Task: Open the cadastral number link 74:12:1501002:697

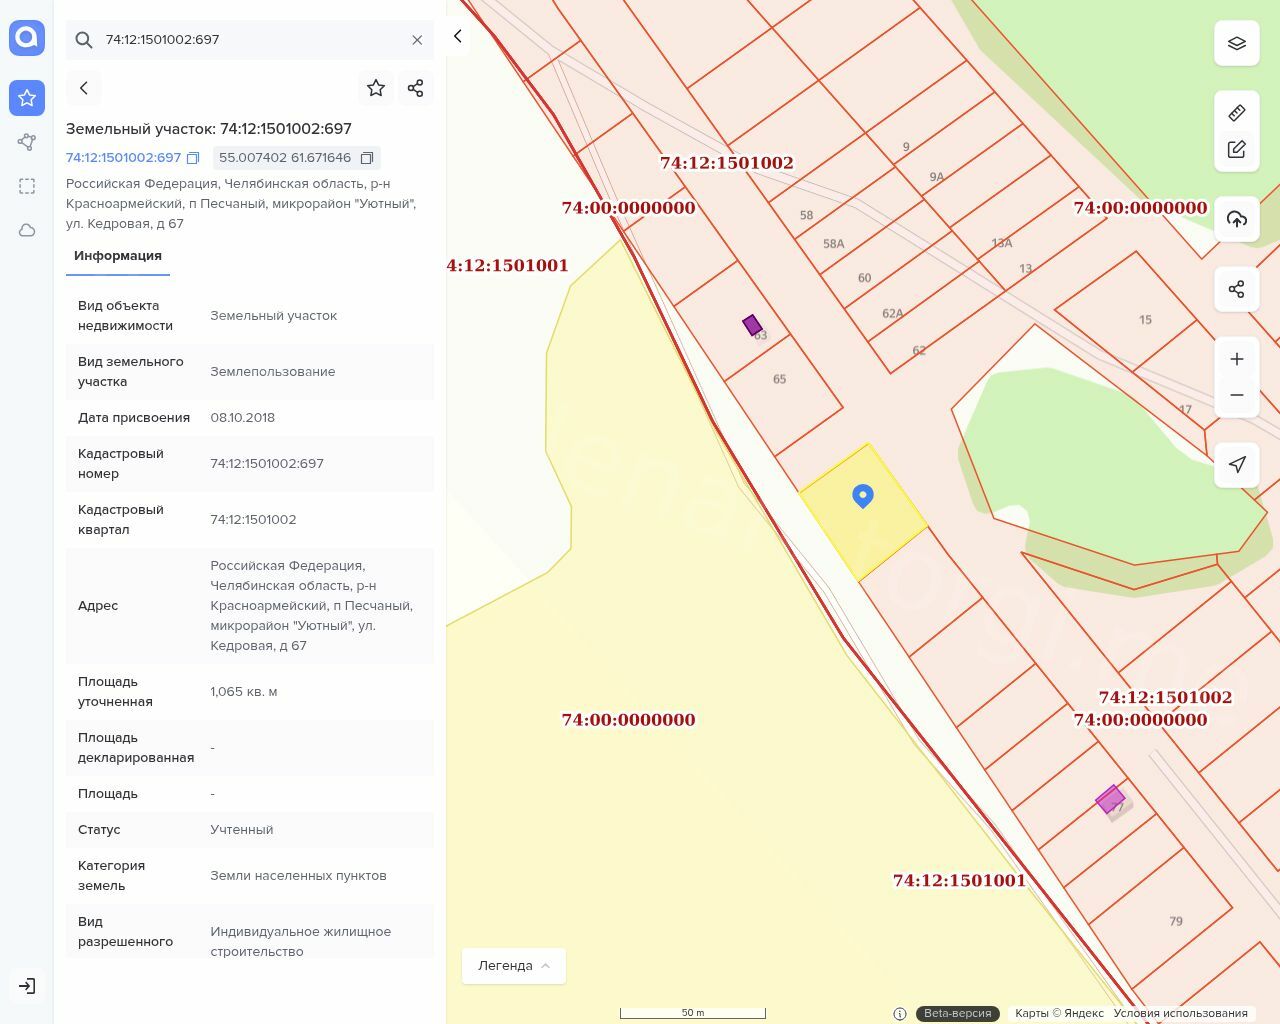Action: [x=123, y=158]
